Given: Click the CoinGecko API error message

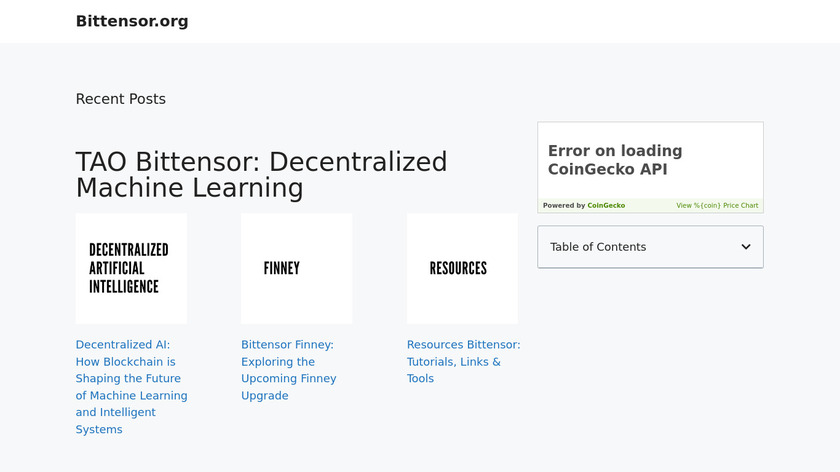Looking at the screenshot, I should click(x=614, y=160).
